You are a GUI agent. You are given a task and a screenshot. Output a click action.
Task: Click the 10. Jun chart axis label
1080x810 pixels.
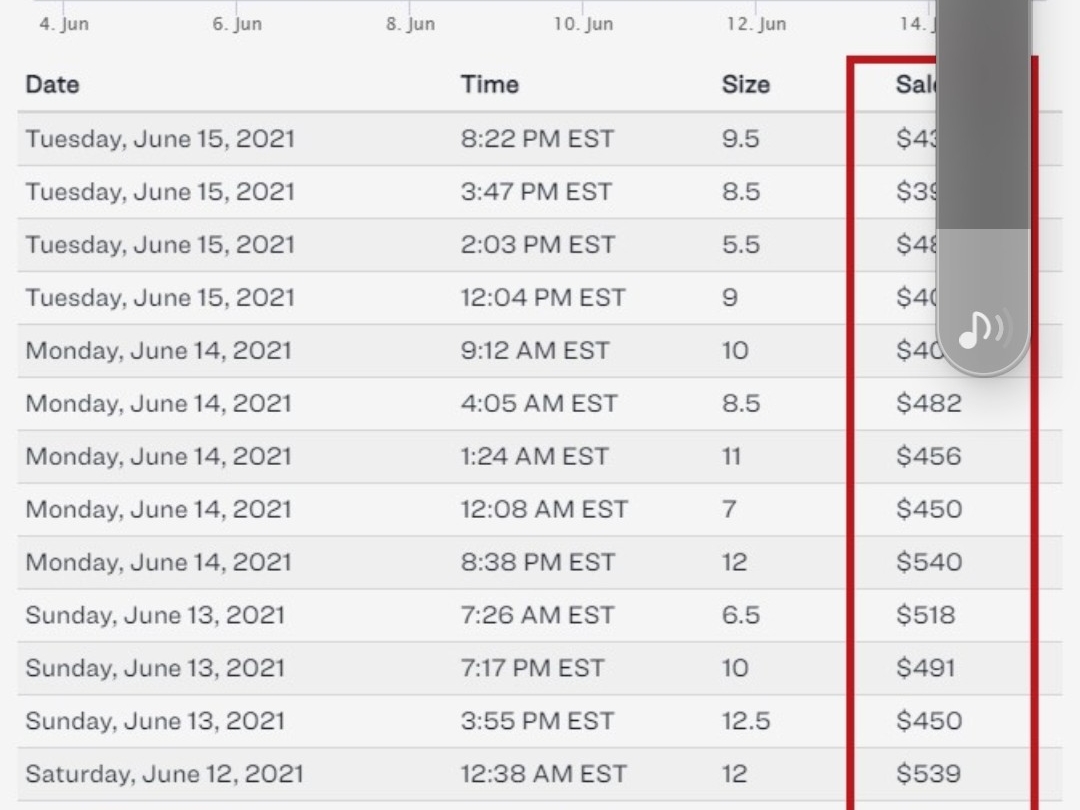pos(583,23)
